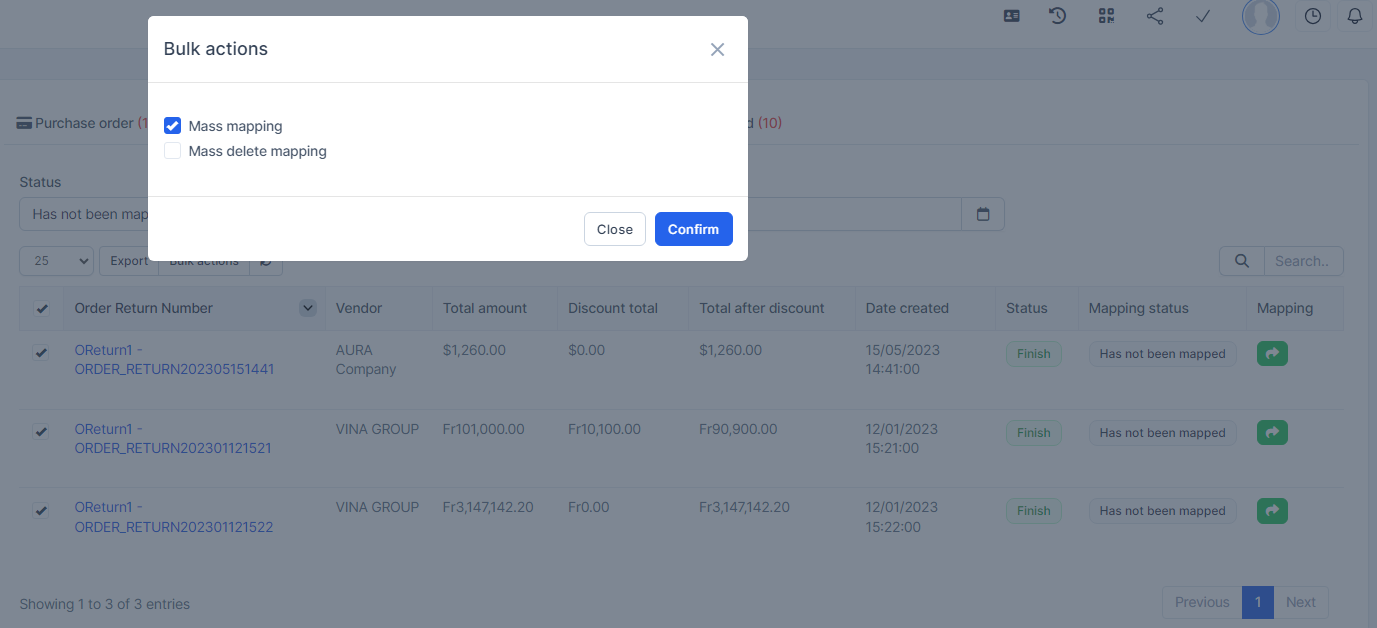This screenshot has width=1377, height=628.
Task: Click the $1,260.00 Total amount cell
Action: [x=474, y=350]
